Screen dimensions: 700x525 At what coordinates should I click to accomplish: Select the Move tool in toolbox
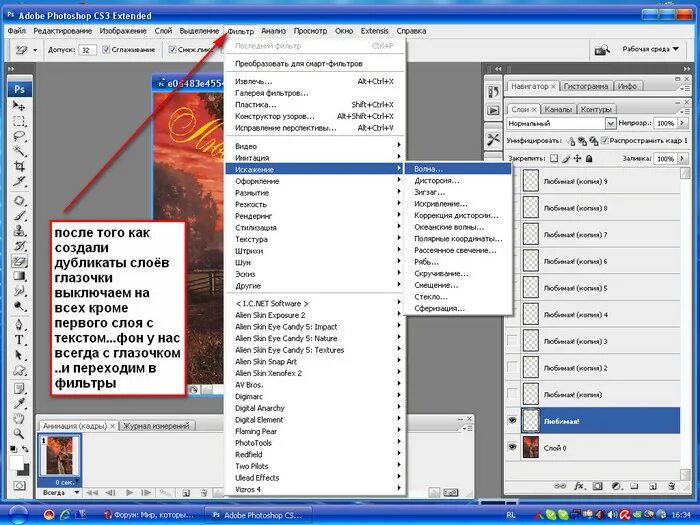coord(19,106)
